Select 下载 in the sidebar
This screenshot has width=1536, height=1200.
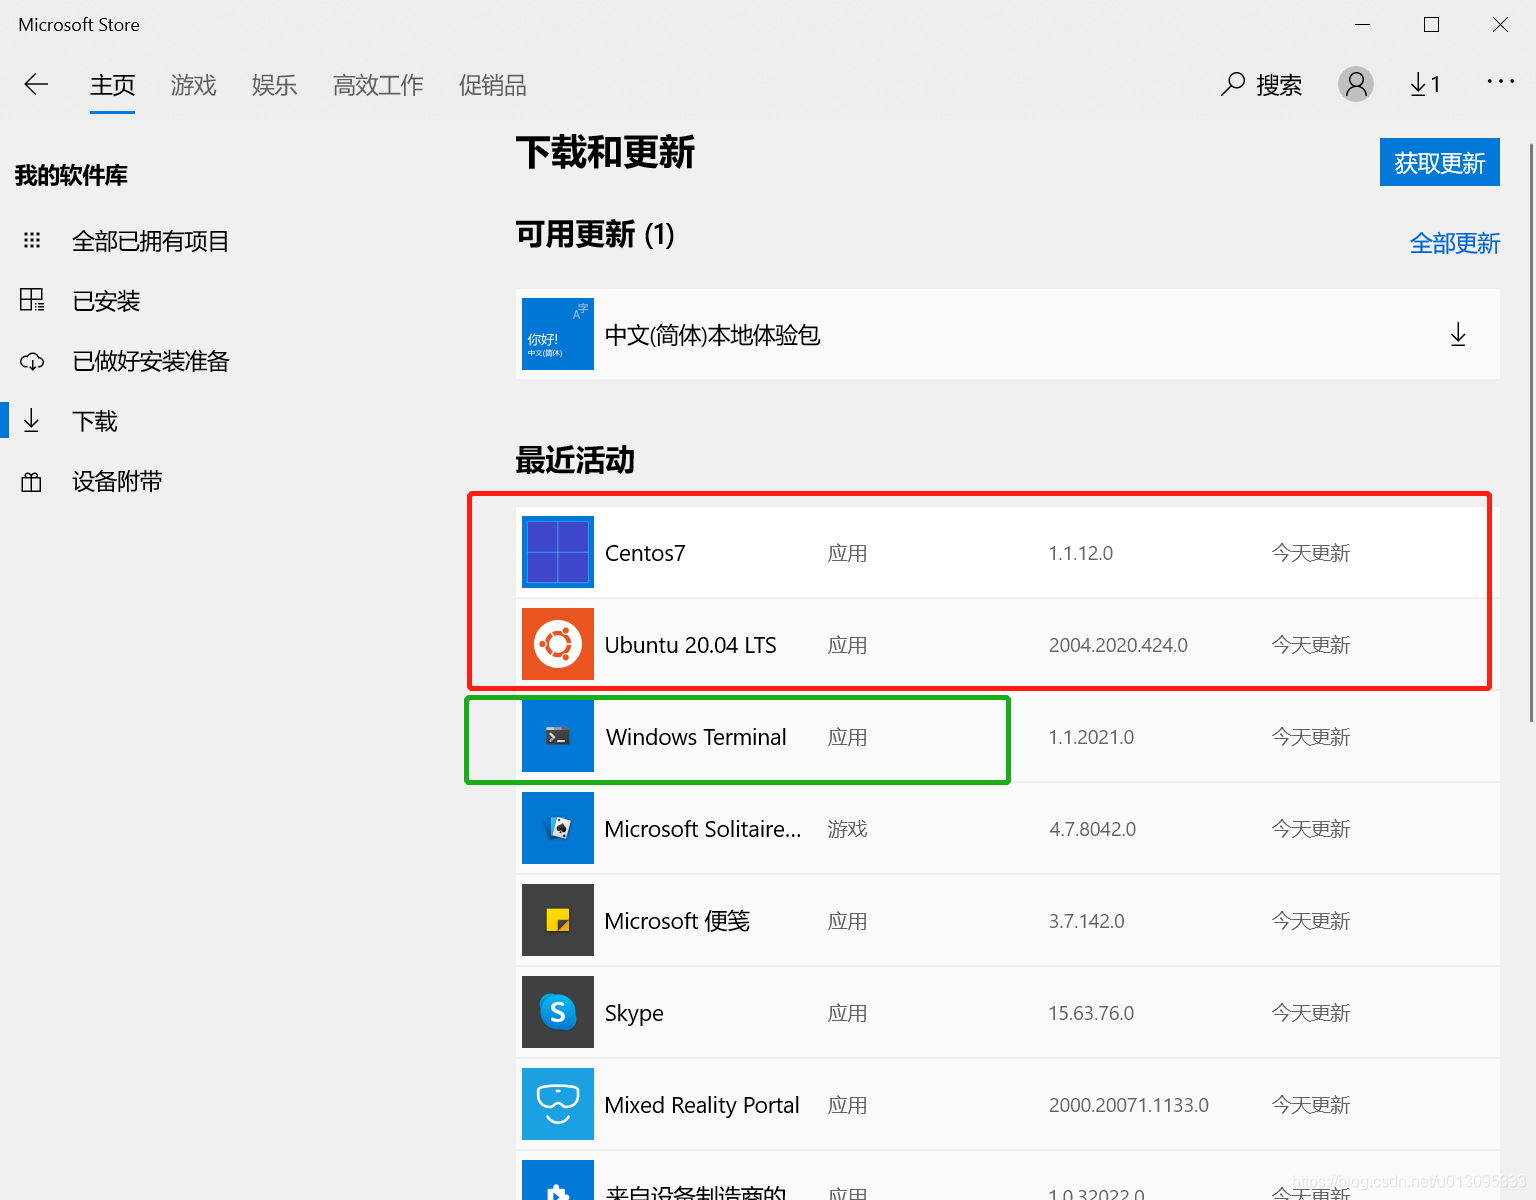pos(95,421)
